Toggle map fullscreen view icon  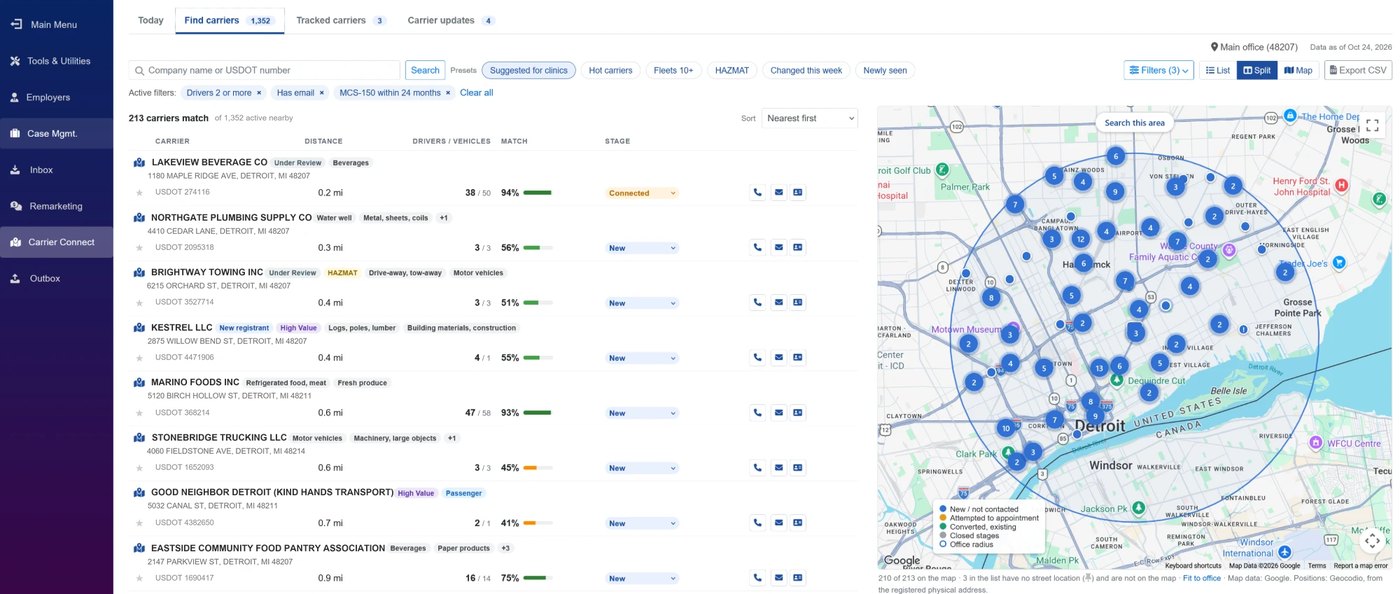point(1372,126)
